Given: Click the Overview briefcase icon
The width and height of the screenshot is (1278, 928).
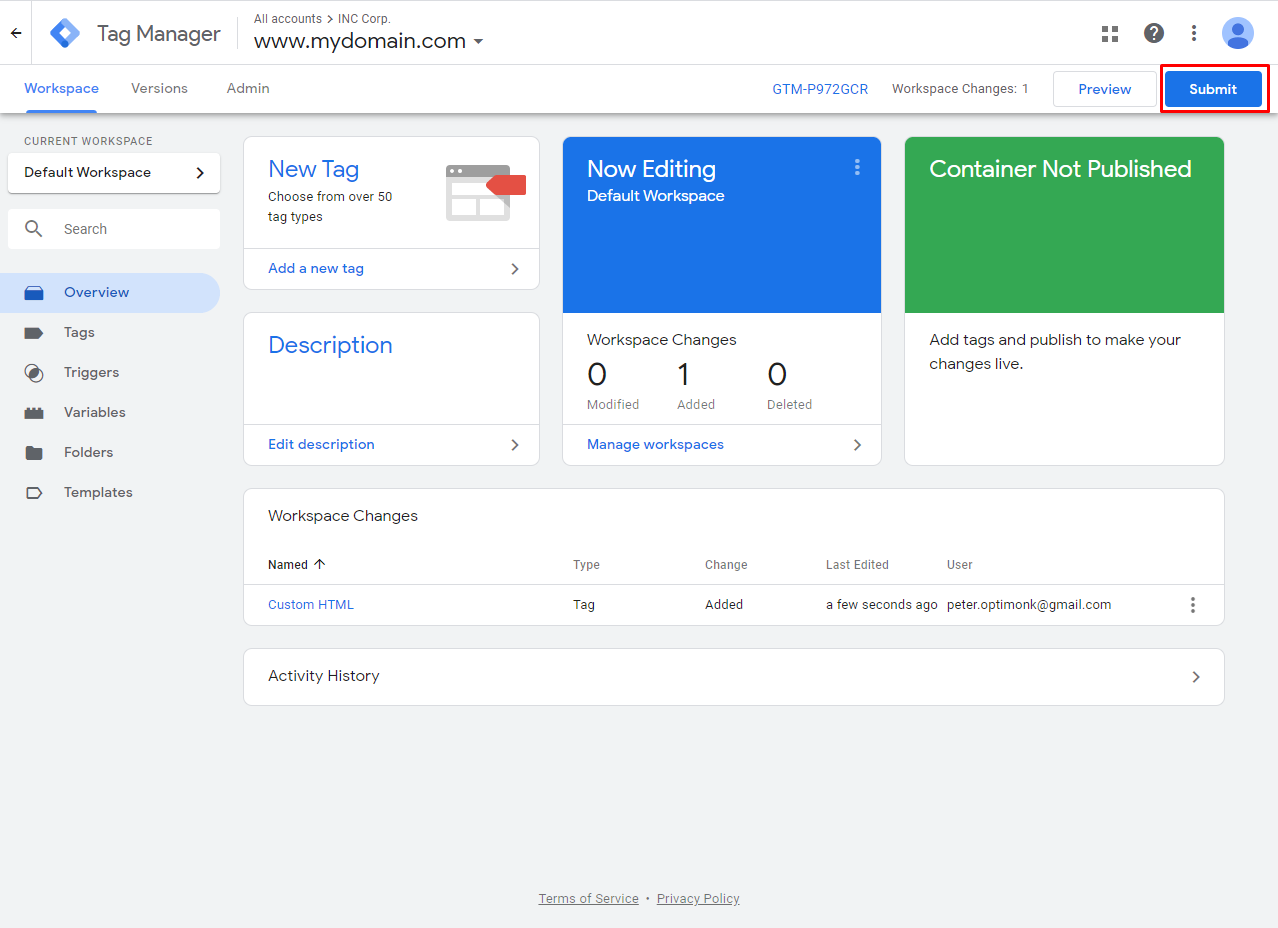Looking at the screenshot, I should (34, 293).
